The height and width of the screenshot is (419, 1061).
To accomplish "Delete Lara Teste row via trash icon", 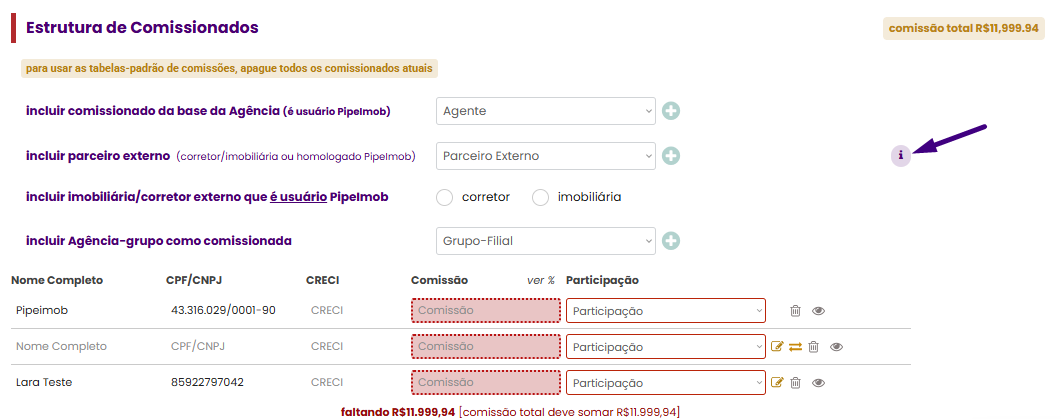I will [796, 382].
